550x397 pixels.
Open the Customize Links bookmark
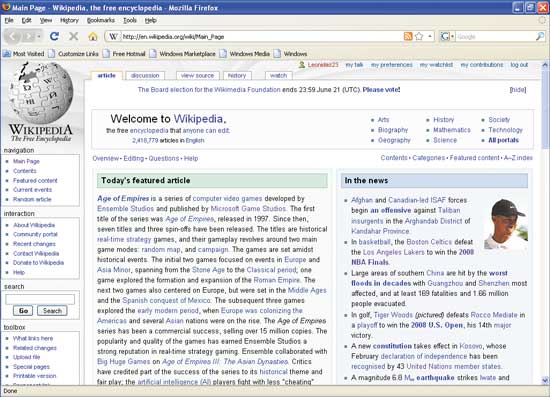[x=73, y=54]
